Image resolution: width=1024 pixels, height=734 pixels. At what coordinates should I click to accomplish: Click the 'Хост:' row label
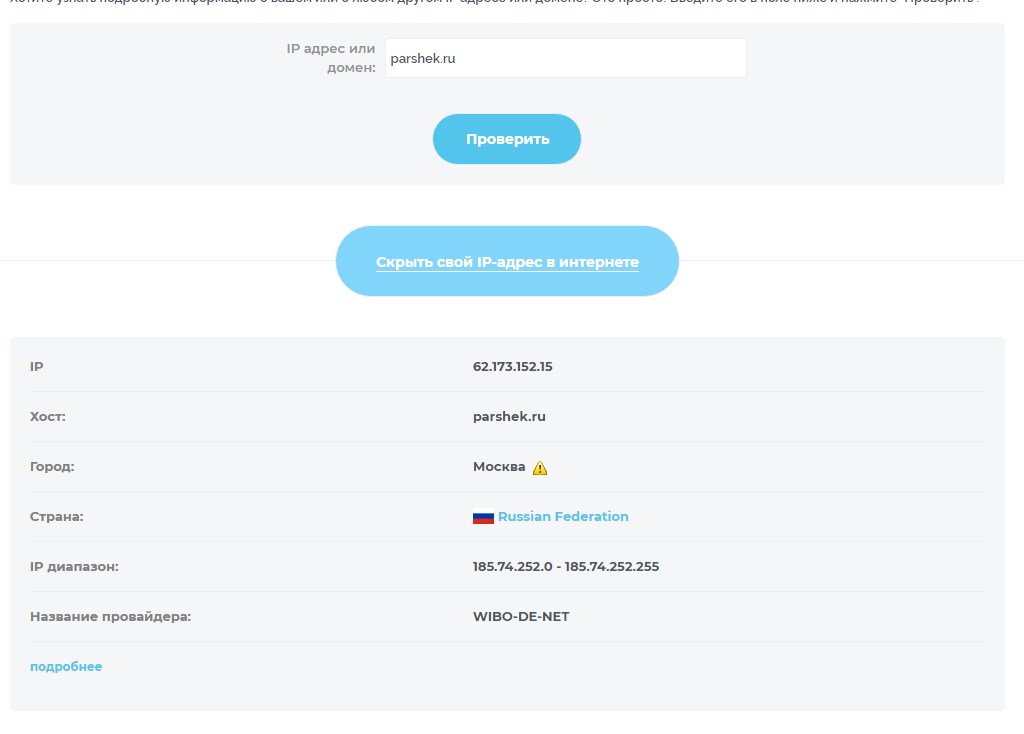48,417
